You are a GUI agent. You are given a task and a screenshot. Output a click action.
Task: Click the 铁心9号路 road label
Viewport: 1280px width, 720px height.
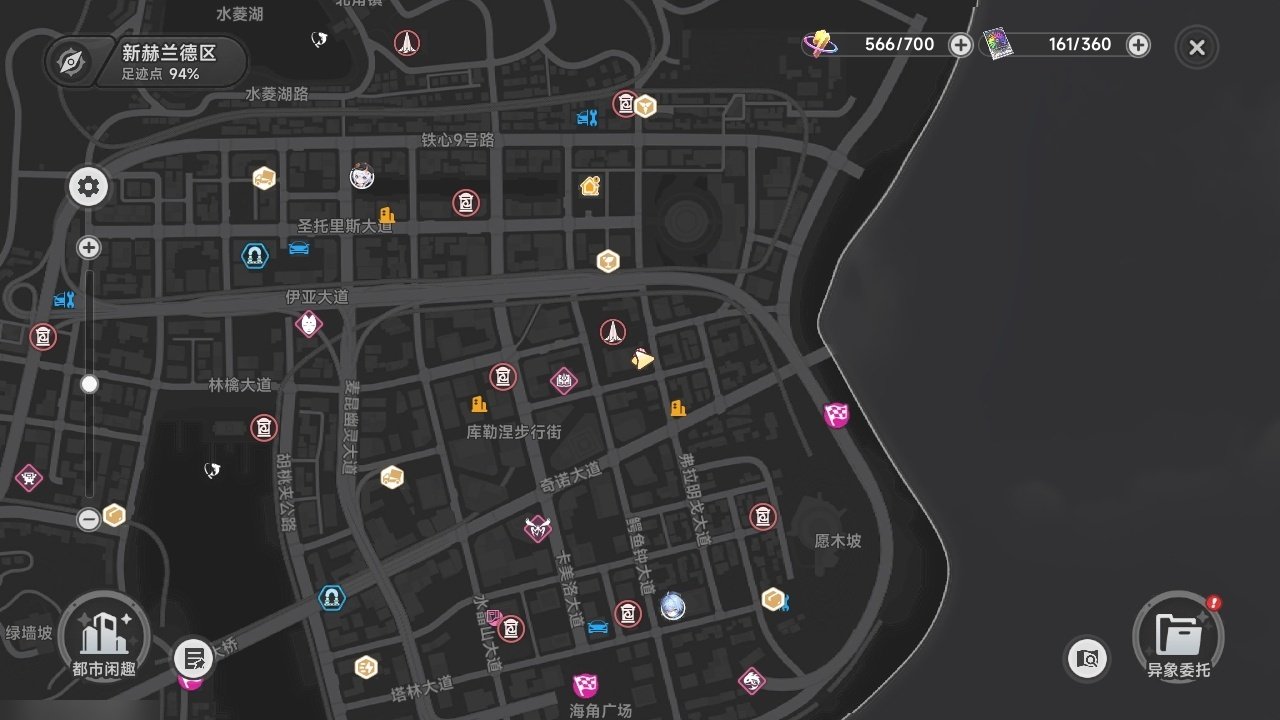pyautogui.click(x=458, y=141)
